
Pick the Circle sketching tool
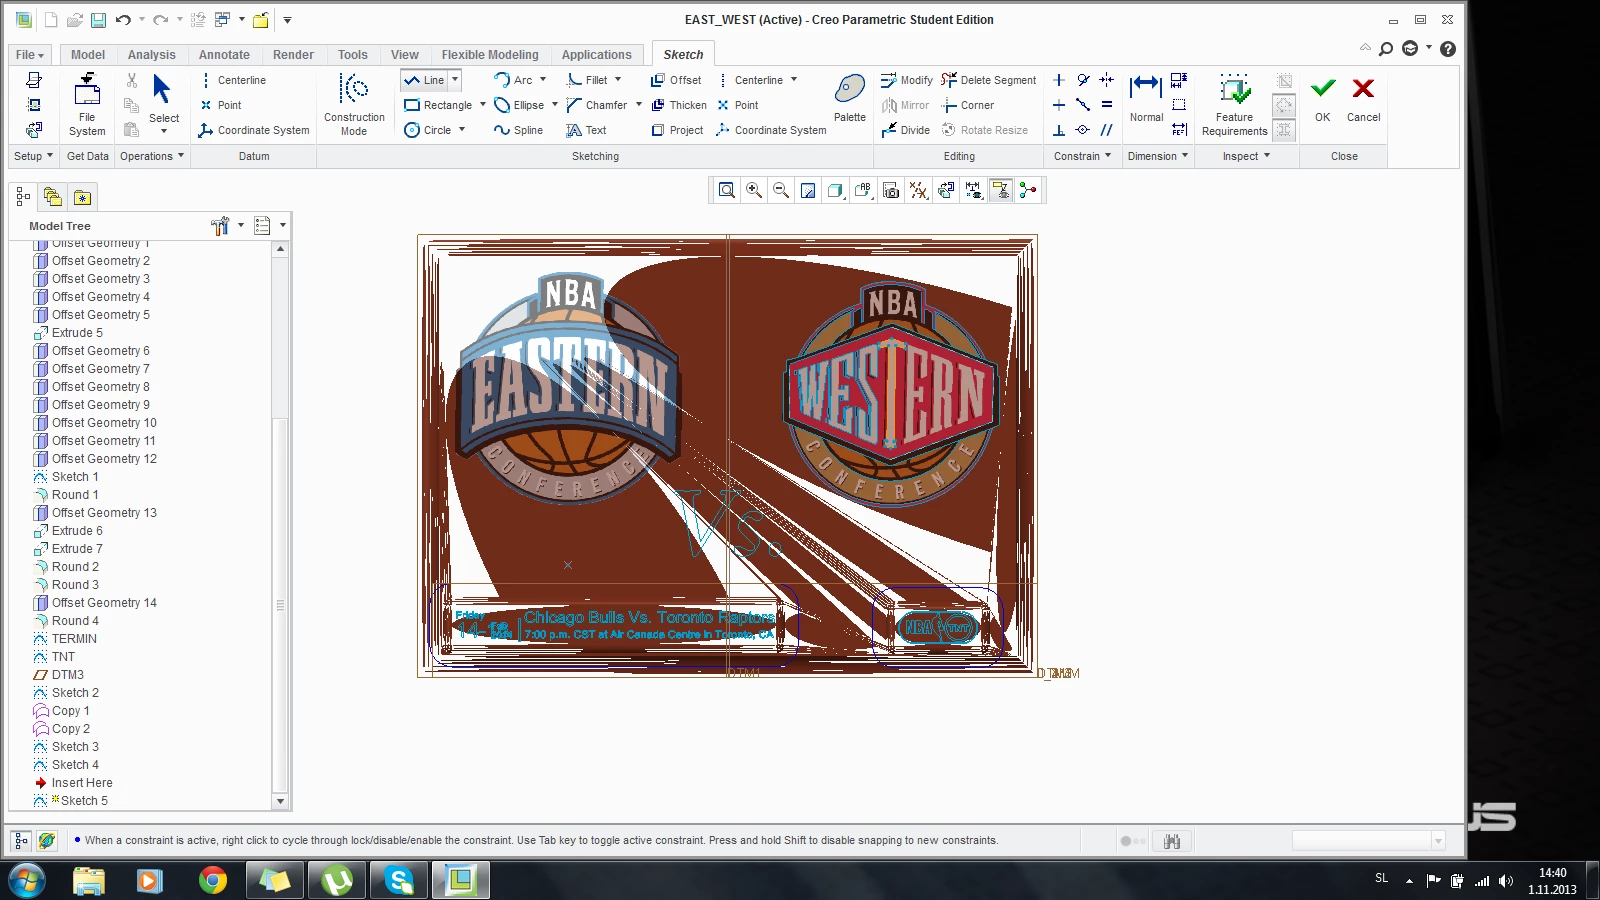tap(428, 130)
